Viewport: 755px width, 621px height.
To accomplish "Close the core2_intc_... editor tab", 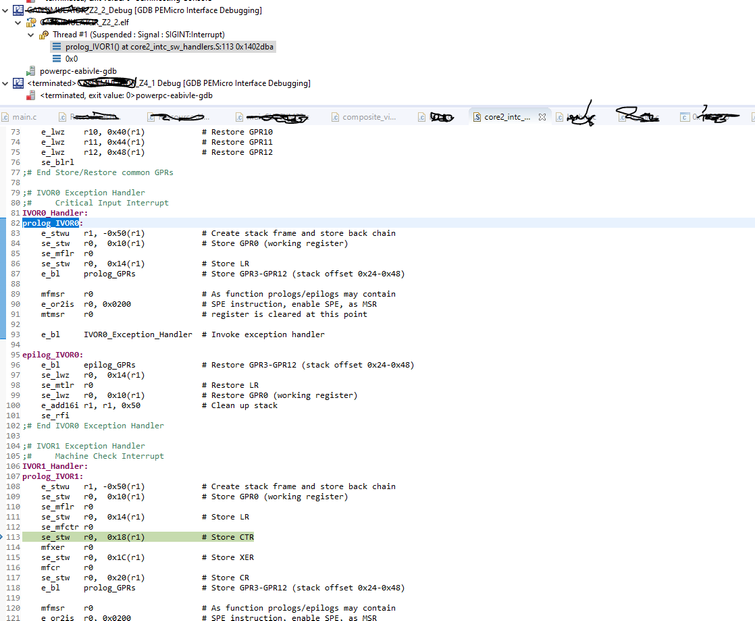I will pos(542,117).
